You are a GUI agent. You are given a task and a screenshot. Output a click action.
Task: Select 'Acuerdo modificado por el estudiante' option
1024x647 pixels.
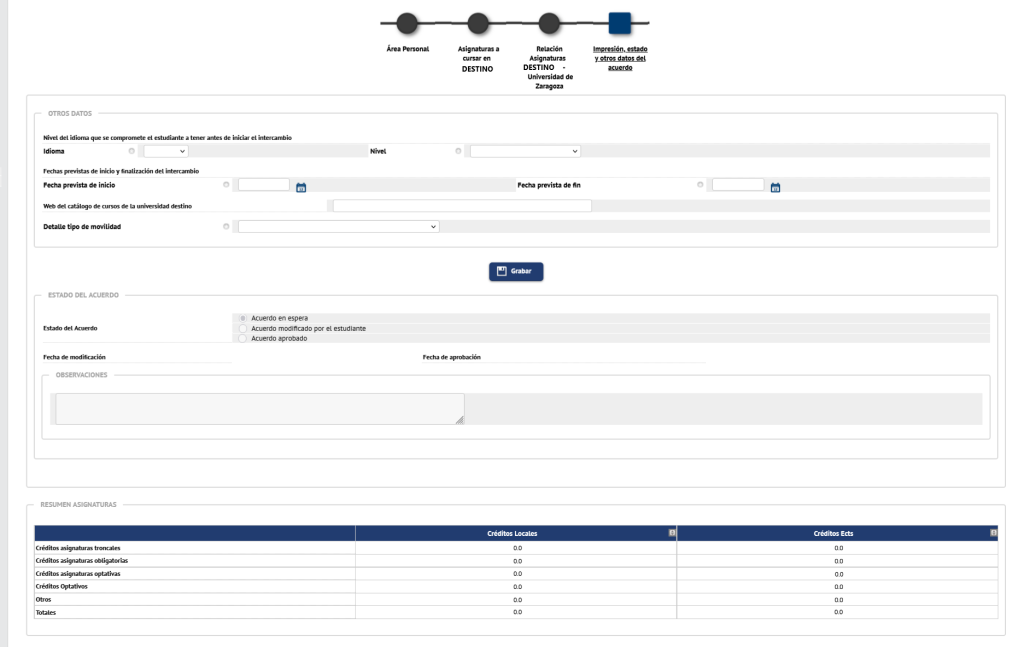tap(243, 328)
